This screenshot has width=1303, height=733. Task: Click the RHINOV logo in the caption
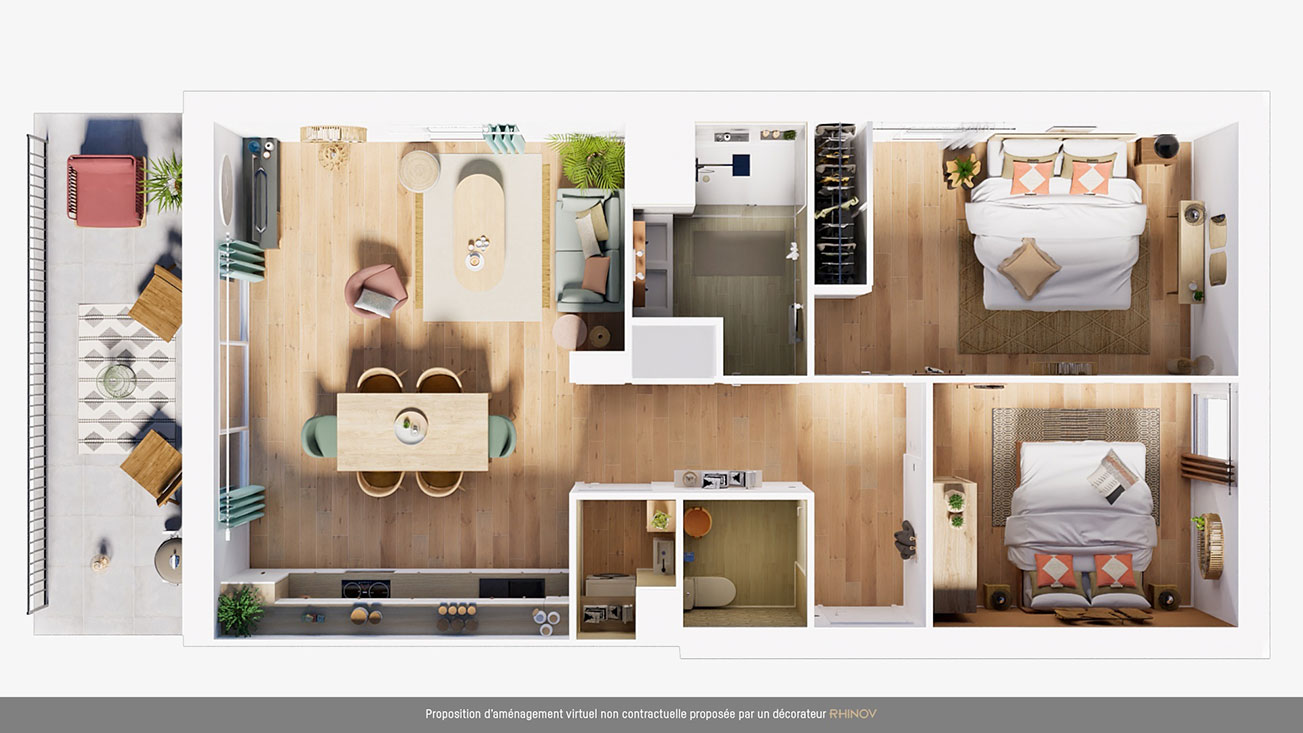(852, 714)
